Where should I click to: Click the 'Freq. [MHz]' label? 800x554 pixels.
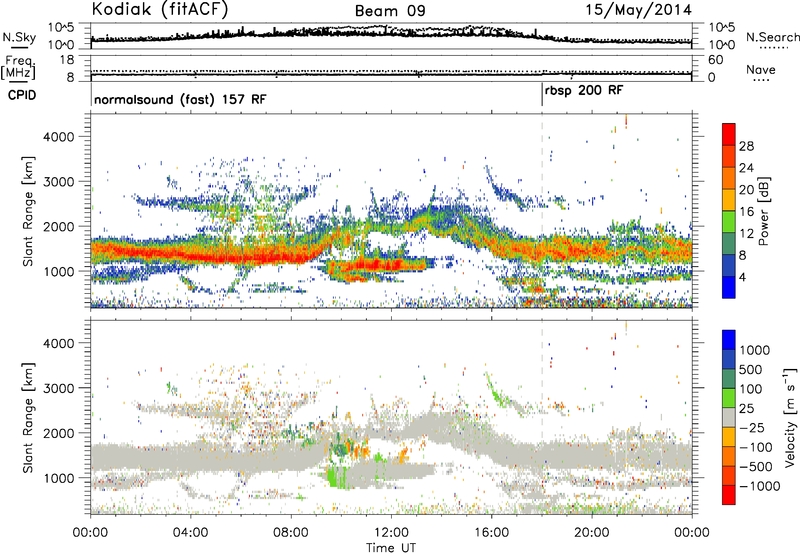[18, 68]
